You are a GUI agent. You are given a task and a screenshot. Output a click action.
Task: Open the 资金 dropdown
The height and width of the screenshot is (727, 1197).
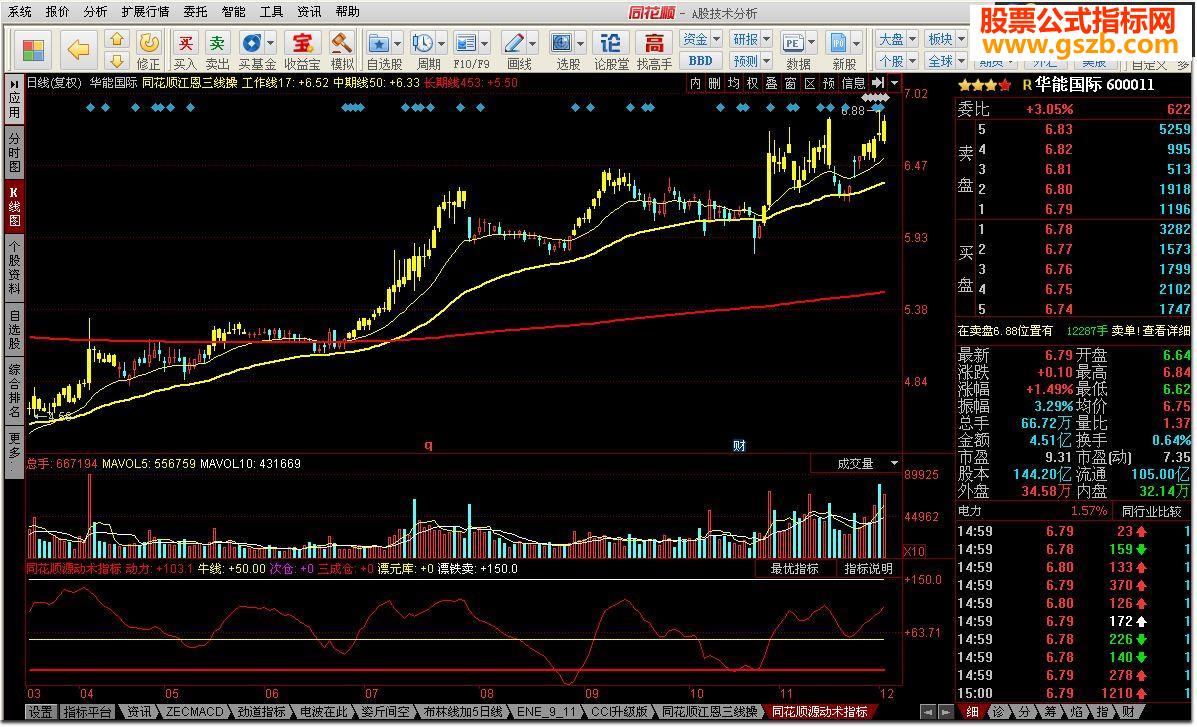pyautogui.click(x=701, y=39)
